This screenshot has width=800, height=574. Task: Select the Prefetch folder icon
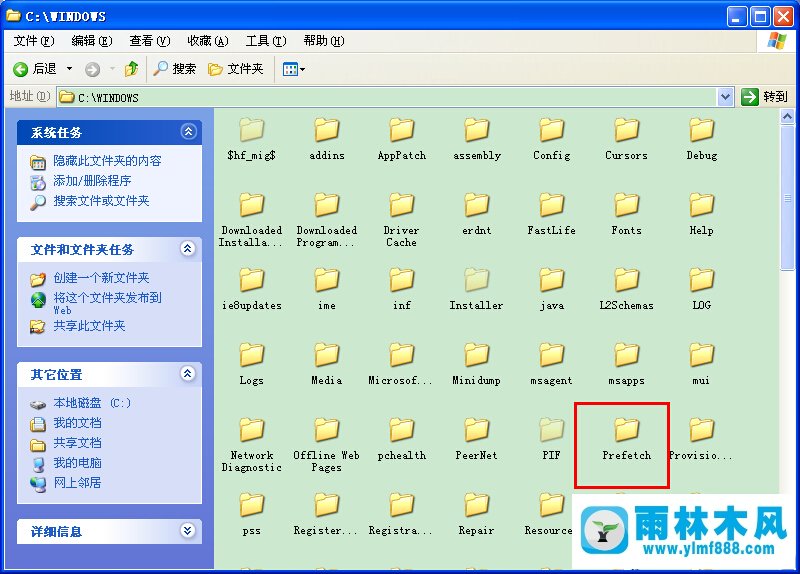coord(627,430)
